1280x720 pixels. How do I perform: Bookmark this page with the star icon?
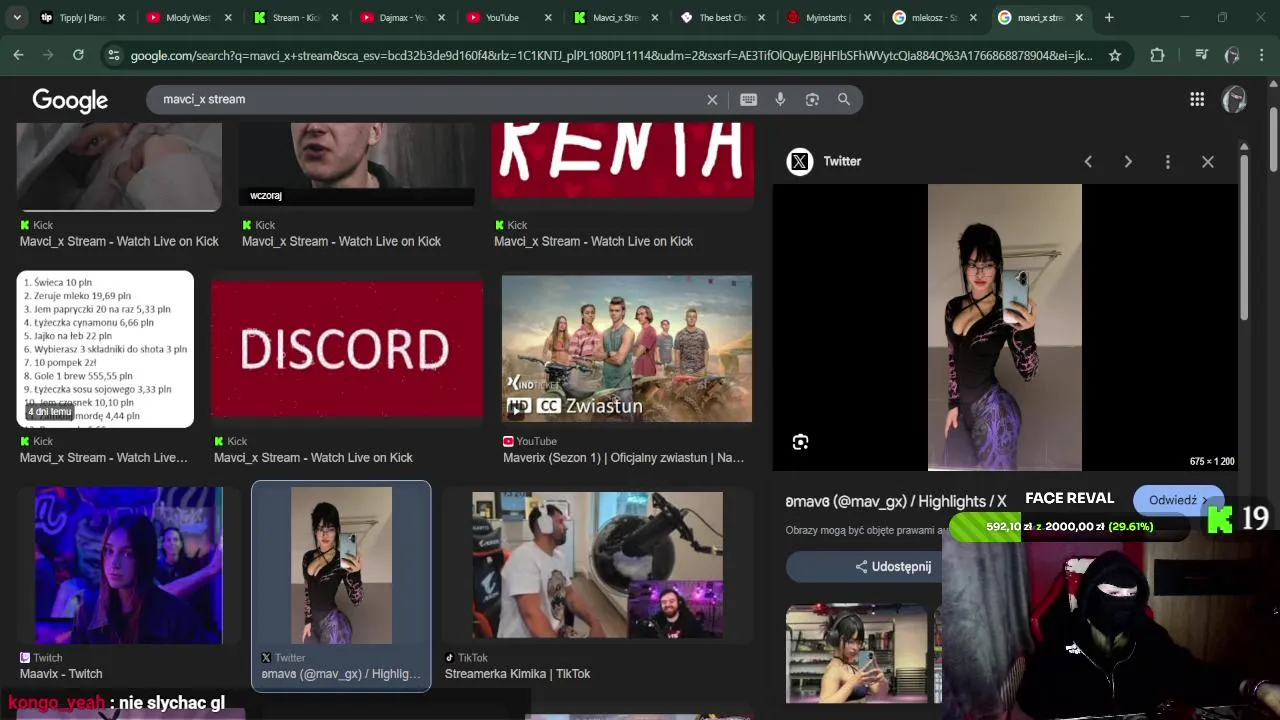pos(1115,55)
